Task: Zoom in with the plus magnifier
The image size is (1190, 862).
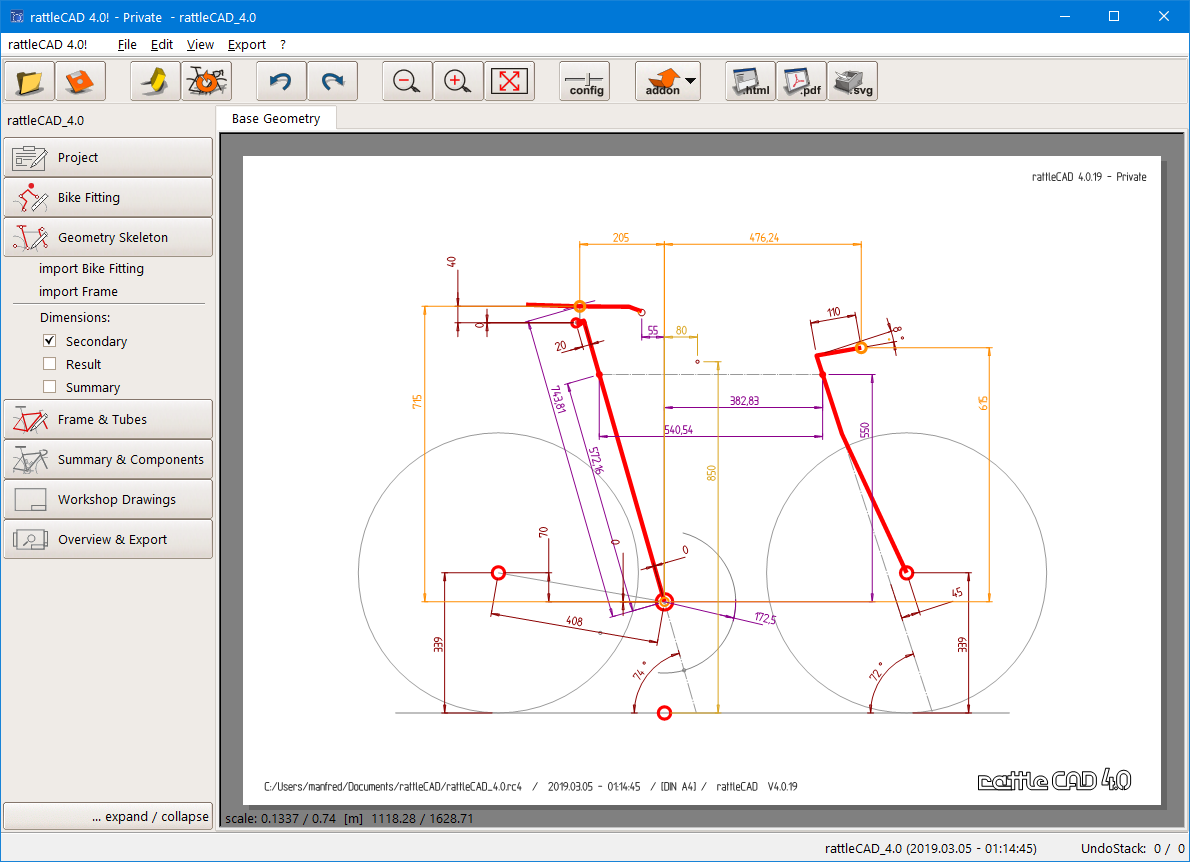Action: pos(458,81)
